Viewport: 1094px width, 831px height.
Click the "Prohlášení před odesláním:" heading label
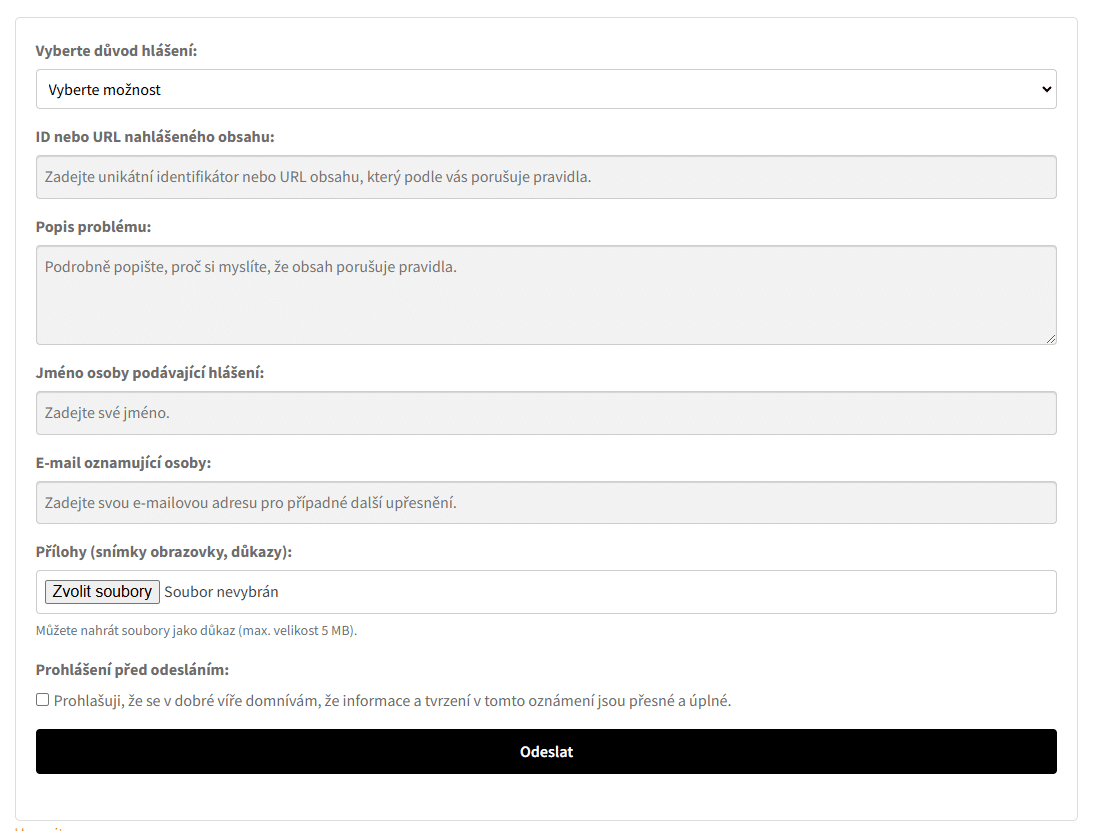tap(133, 670)
